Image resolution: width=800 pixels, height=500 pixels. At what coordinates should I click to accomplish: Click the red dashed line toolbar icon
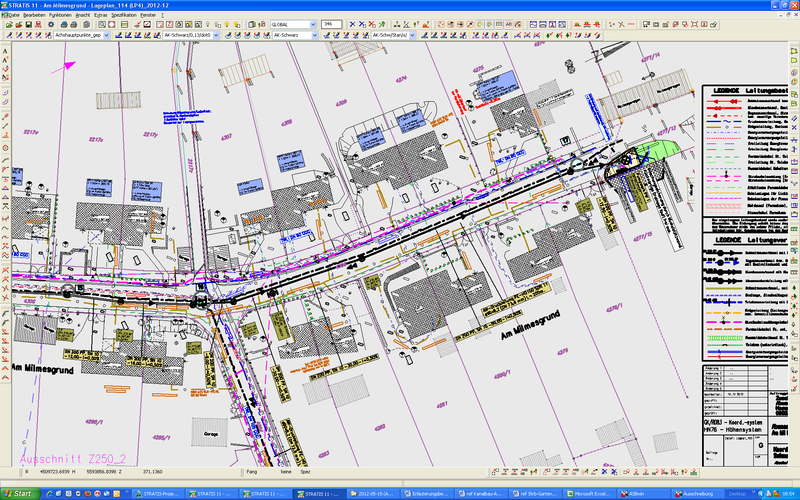[631, 24]
